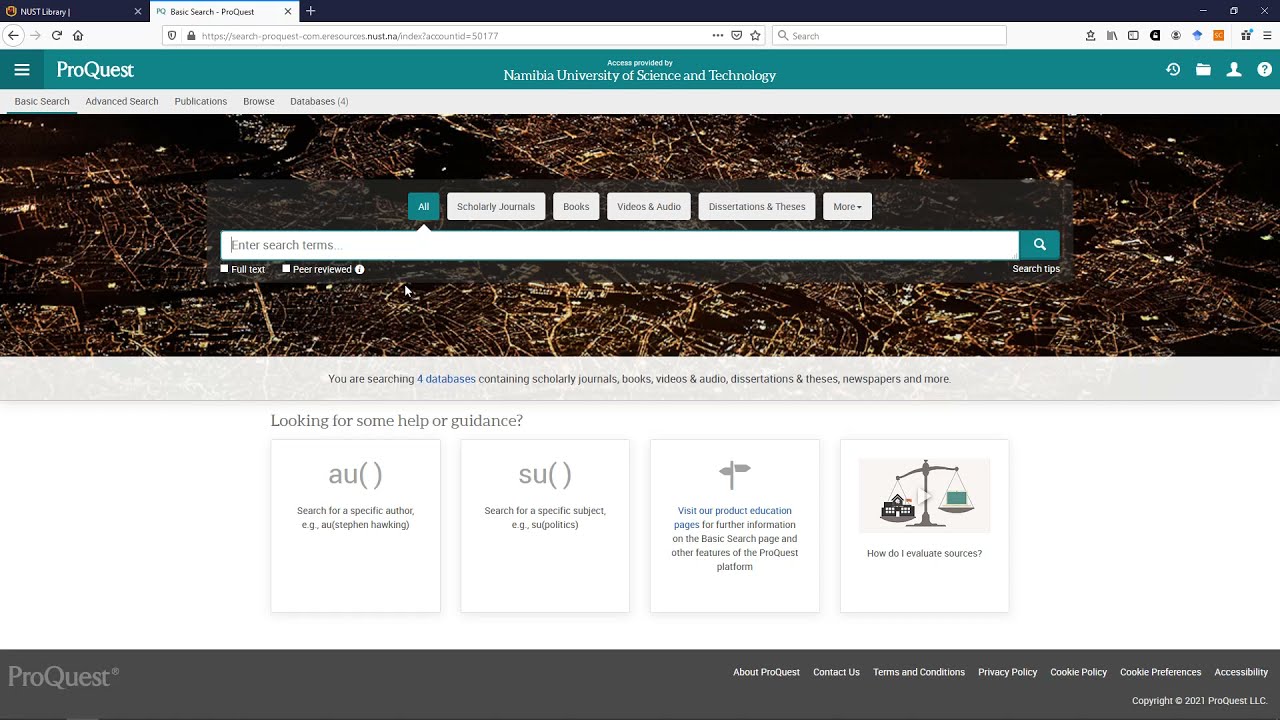Image resolution: width=1280 pixels, height=720 pixels.
Task: Open Privacy Policy footer link
Action: pyautogui.click(x=1007, y=672)
